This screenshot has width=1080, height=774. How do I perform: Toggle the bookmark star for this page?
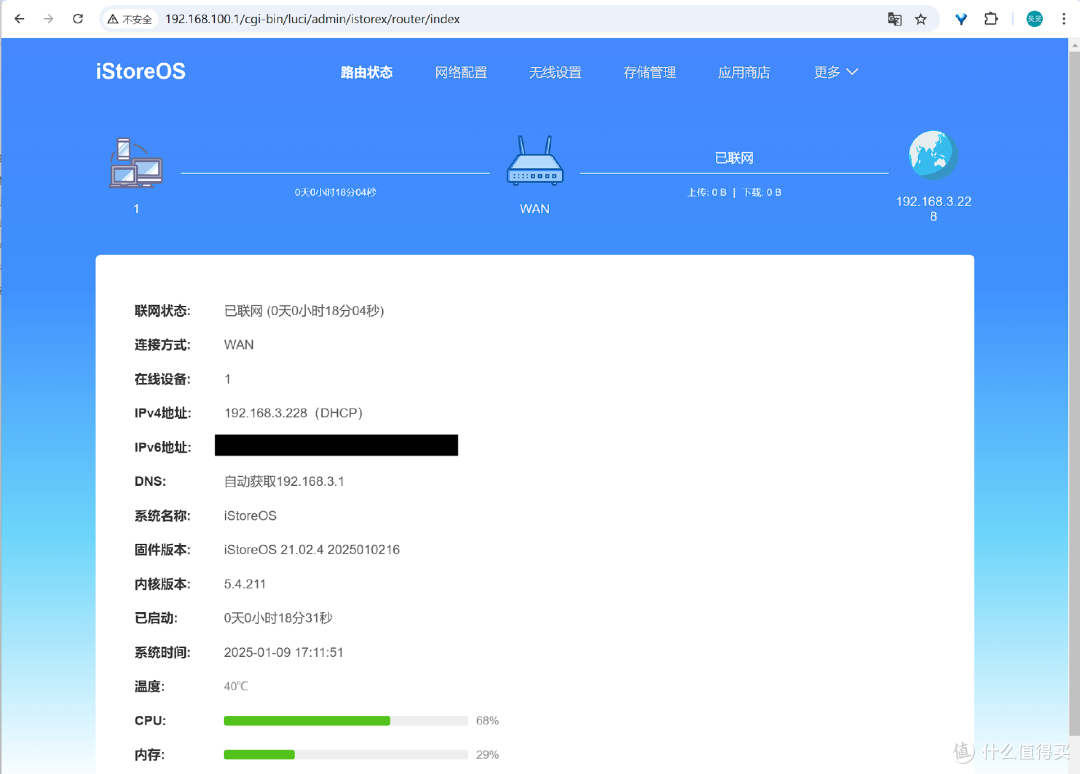point(920,18)
